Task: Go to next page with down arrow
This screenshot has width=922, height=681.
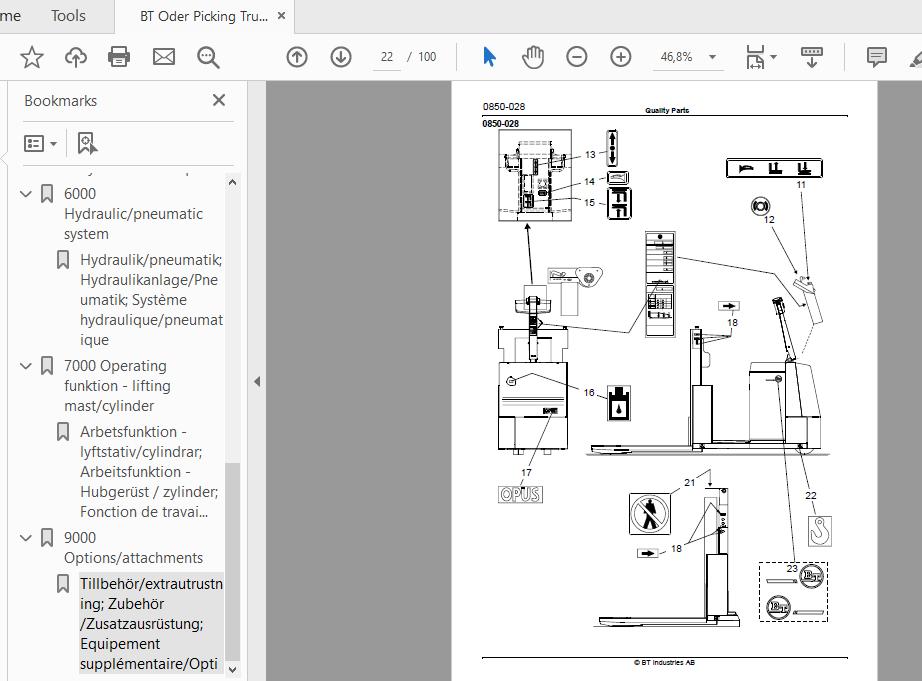Action: coord(341,57)
